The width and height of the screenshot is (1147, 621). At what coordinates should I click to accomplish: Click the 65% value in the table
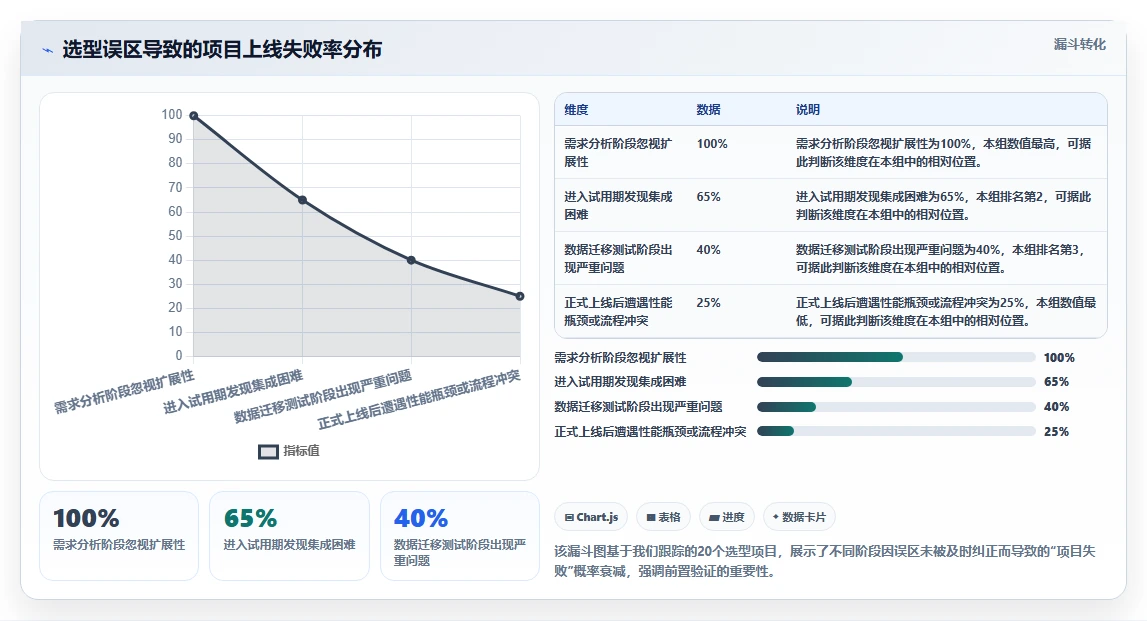click(708, 197)
